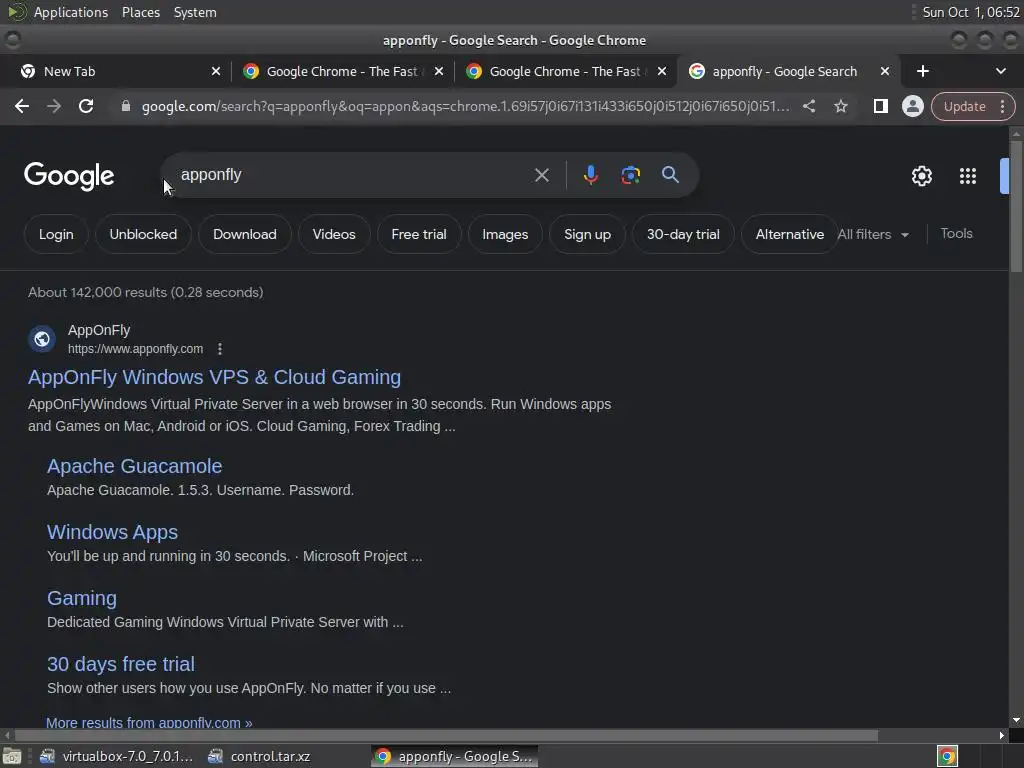The image size is (1024, 768).
Task: Click the https://www.apponfly.com URL text
Action: (x=135, y=349)
